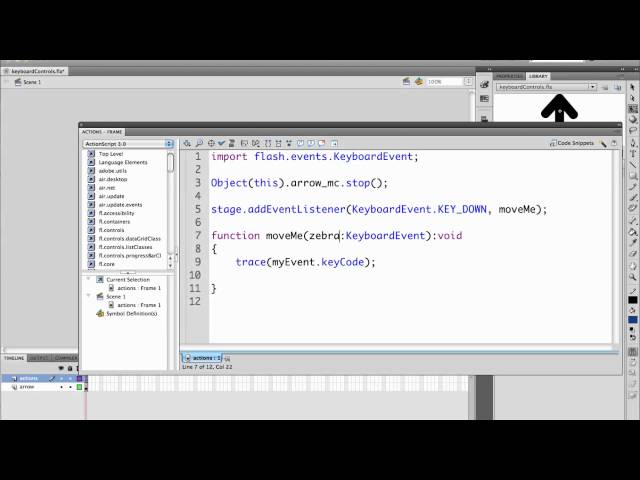Click the stroke color black swatch
The width and height of the screenshot is (640, 480).
pos(633,300)
